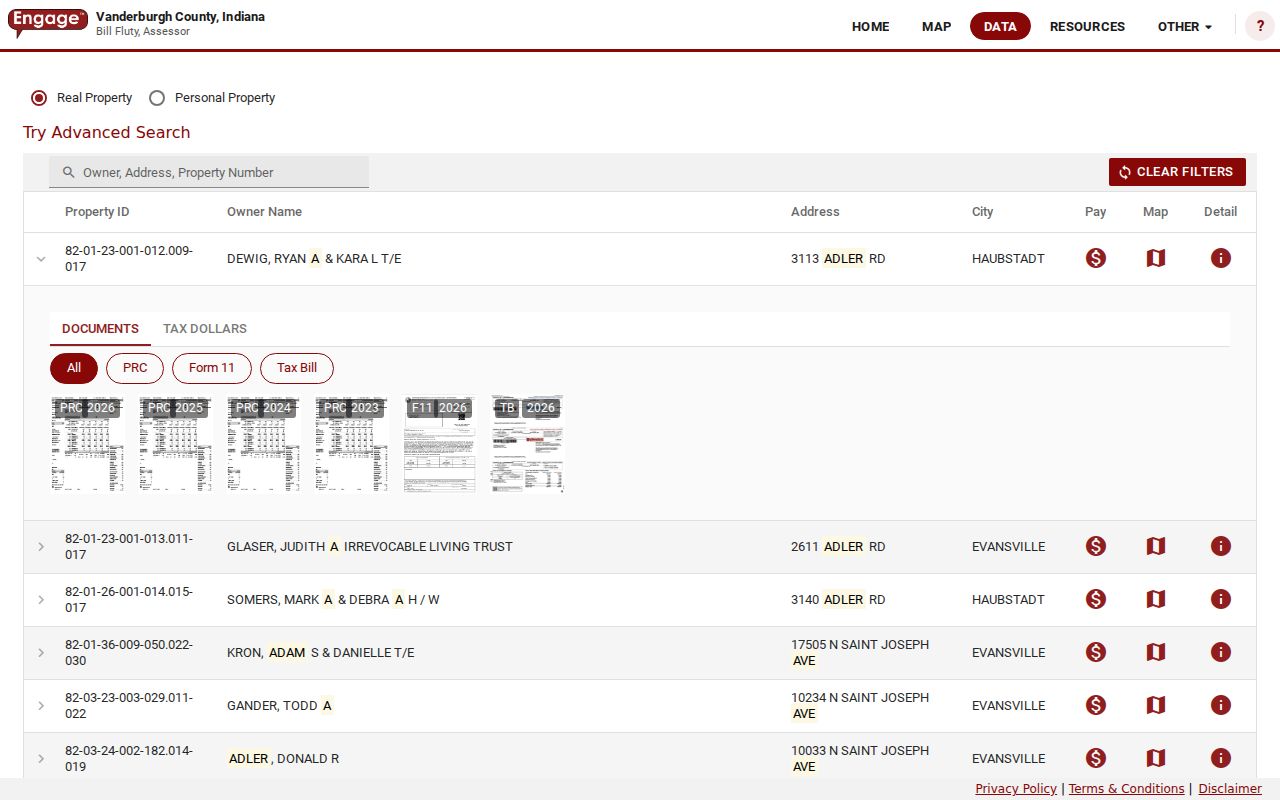Viewport: 1280px width, 800px height.
Task: View detail for Gander, Todd property
Action: (1220, 705)
